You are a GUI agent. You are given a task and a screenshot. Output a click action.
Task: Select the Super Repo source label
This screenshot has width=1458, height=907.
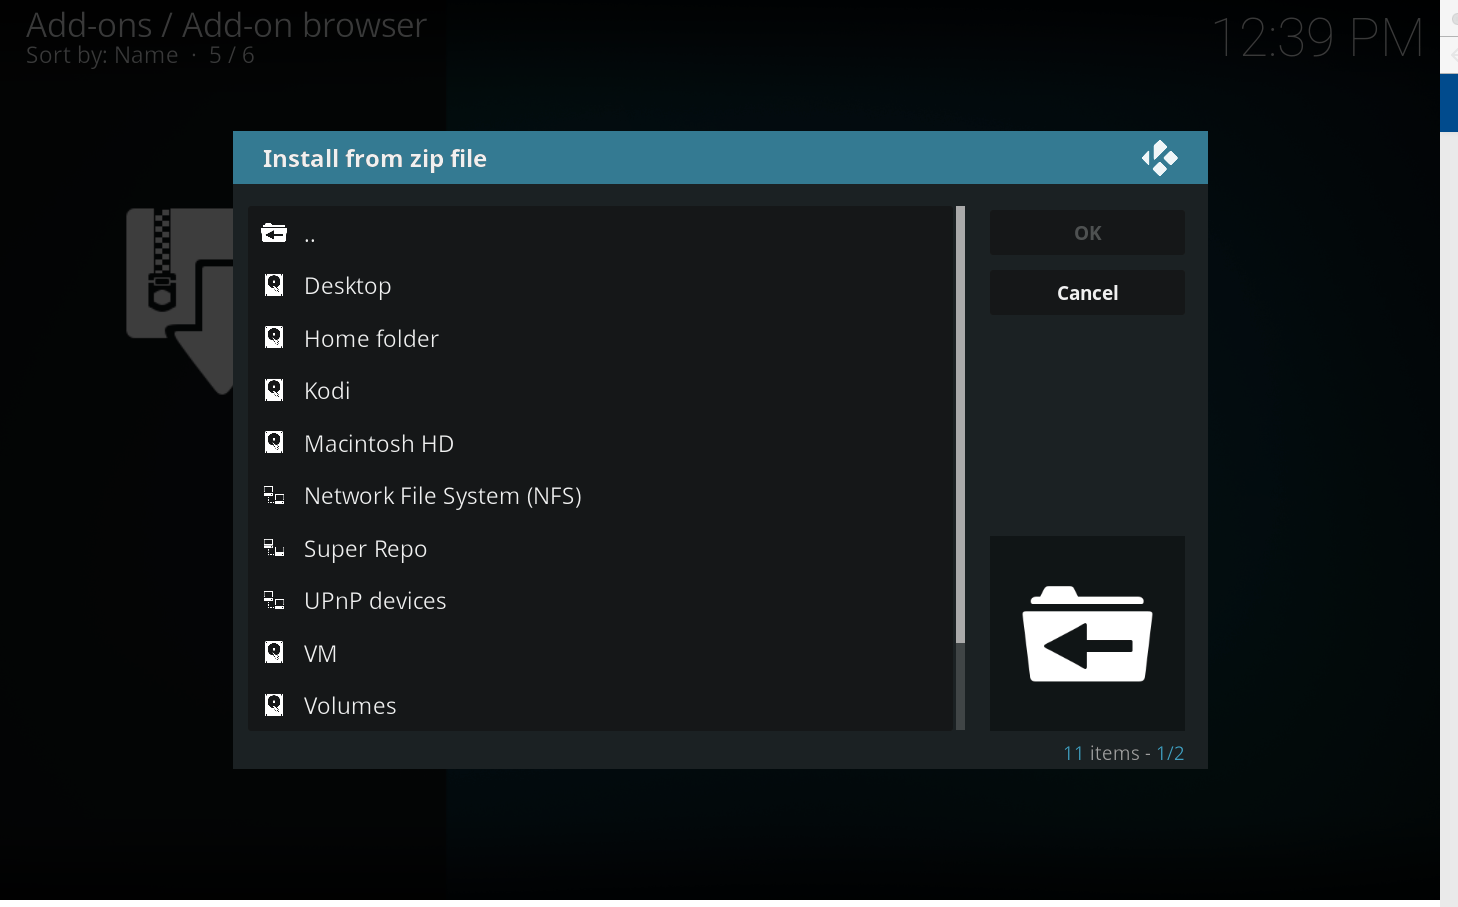[x=365, y=549]
